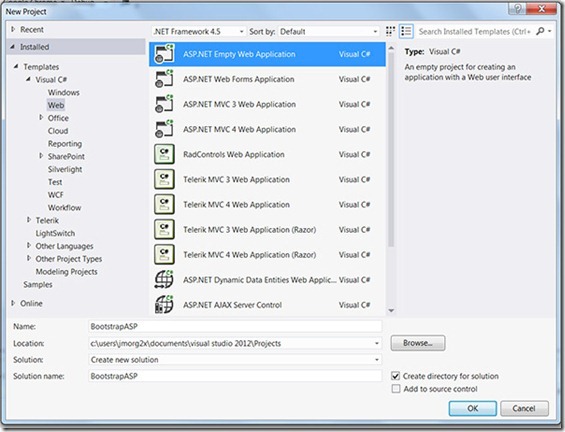
Task: Click the Telerik MVC 4 Web Application (Razor) icon
Action: [x=164, y=254]
